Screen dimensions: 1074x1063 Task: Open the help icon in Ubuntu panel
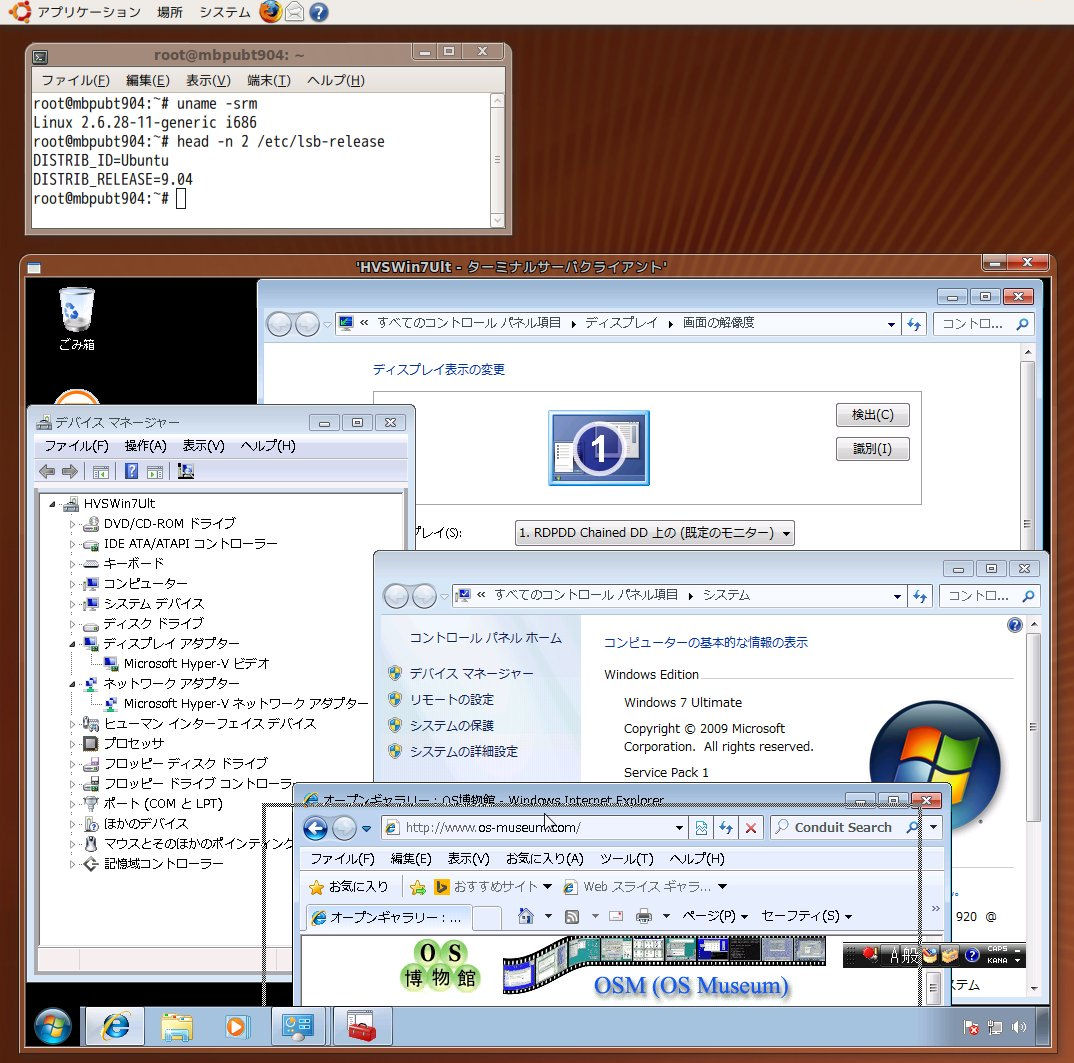pos(319,12)
